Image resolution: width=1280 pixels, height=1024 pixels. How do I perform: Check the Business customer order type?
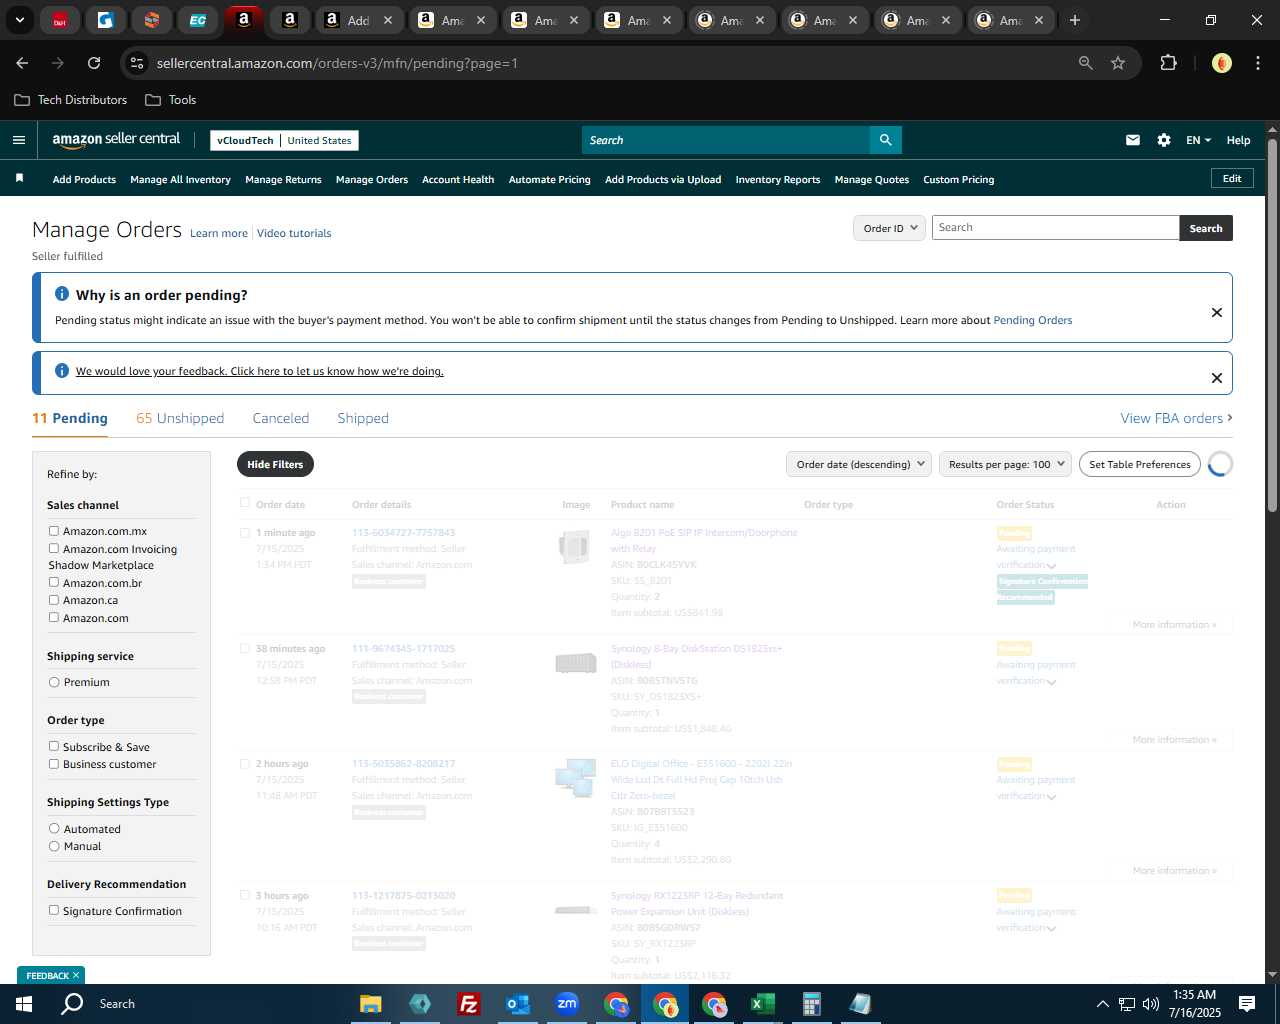point(54,764)
